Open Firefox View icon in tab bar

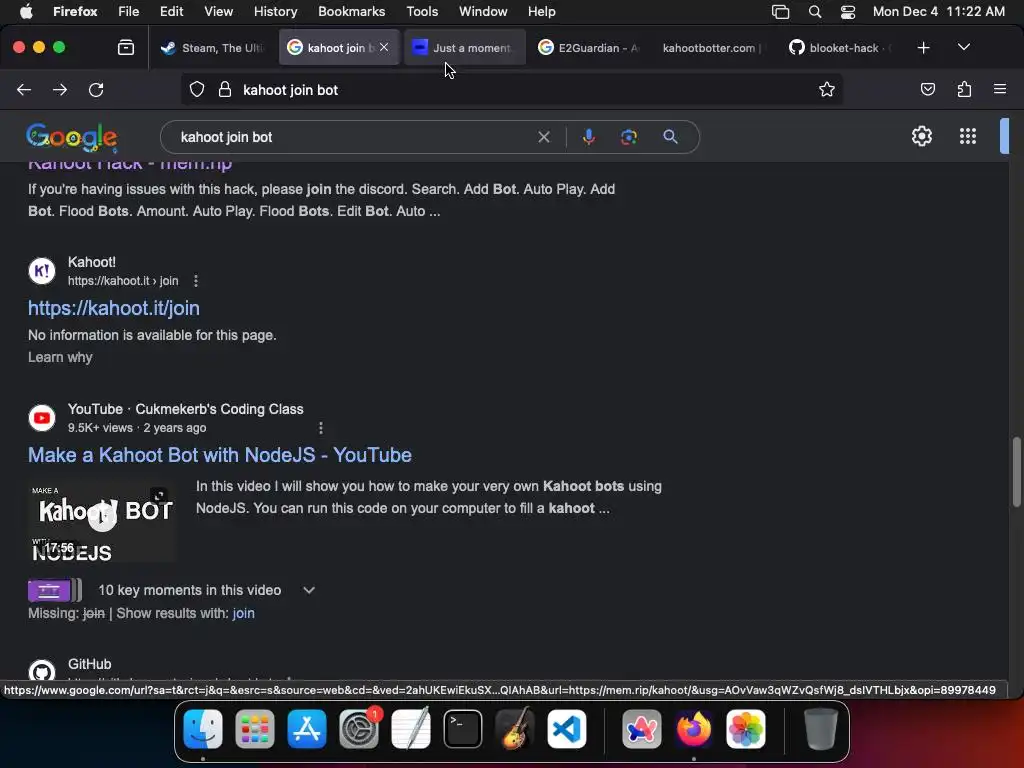point(126,48)
